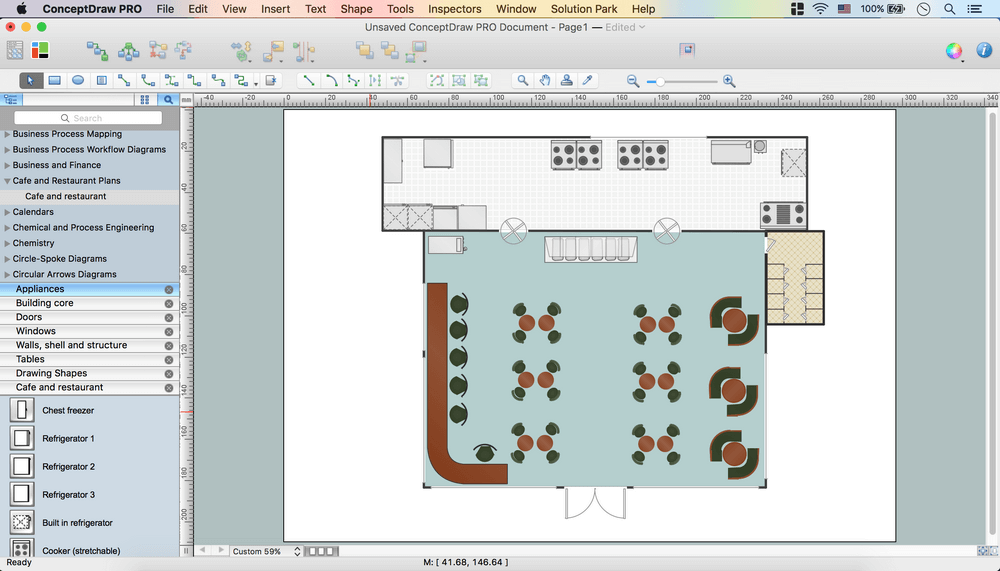The width and height of the screenshot is (1000, 571).
Task: Open the Solution Park menu
Action: [x=585, y=9]
